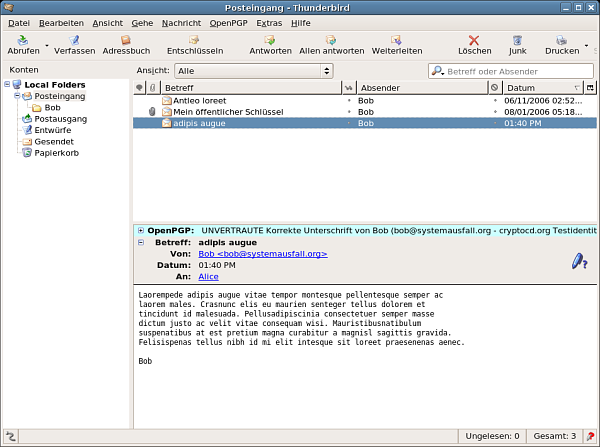
Task: Click the Entschlüsseln decrypt button
Action: pyautogui.click(x=195, y=45)
